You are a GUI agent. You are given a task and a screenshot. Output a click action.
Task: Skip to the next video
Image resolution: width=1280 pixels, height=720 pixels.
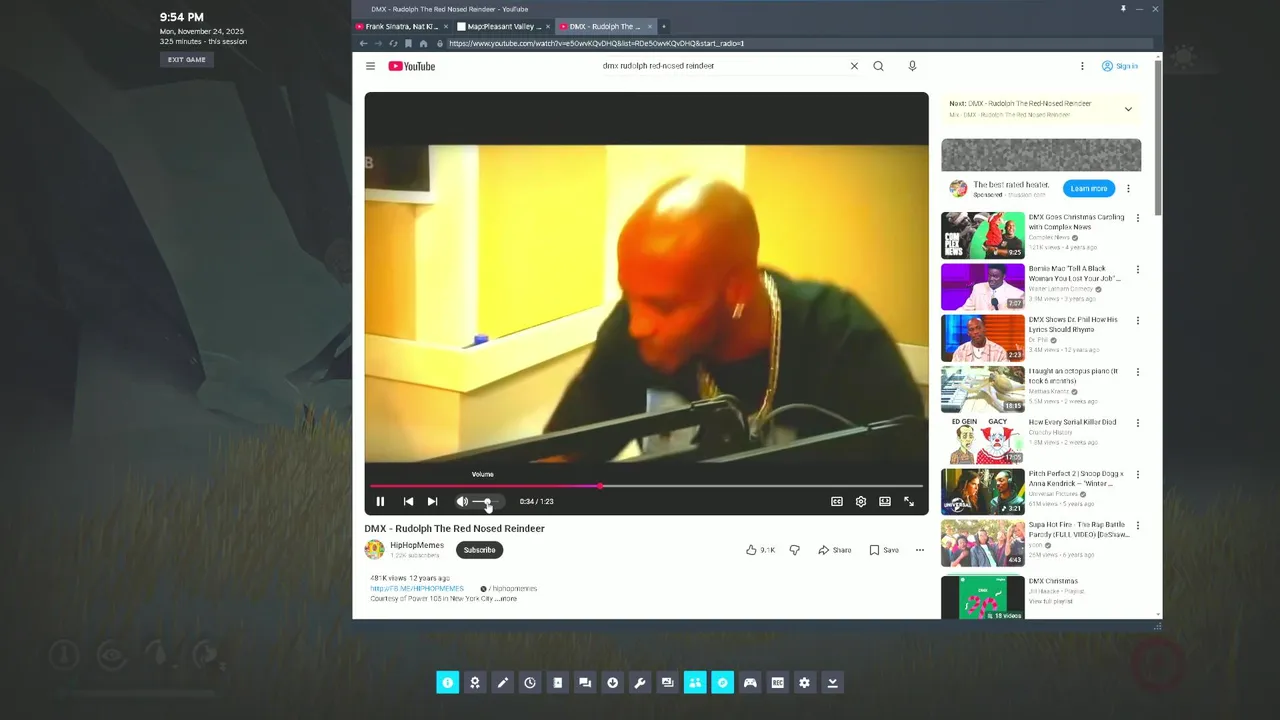click(x=432, y=501)
